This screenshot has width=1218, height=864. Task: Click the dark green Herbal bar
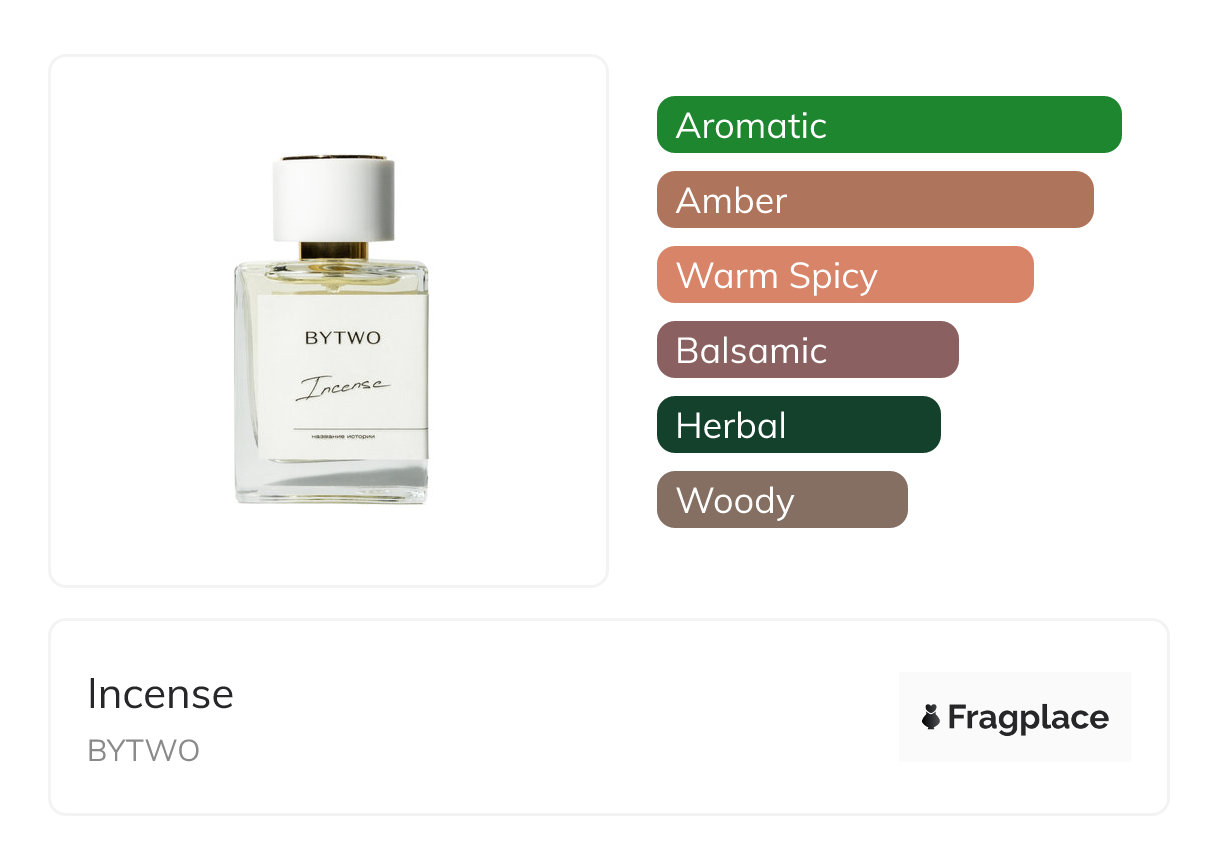click(799, 425)
